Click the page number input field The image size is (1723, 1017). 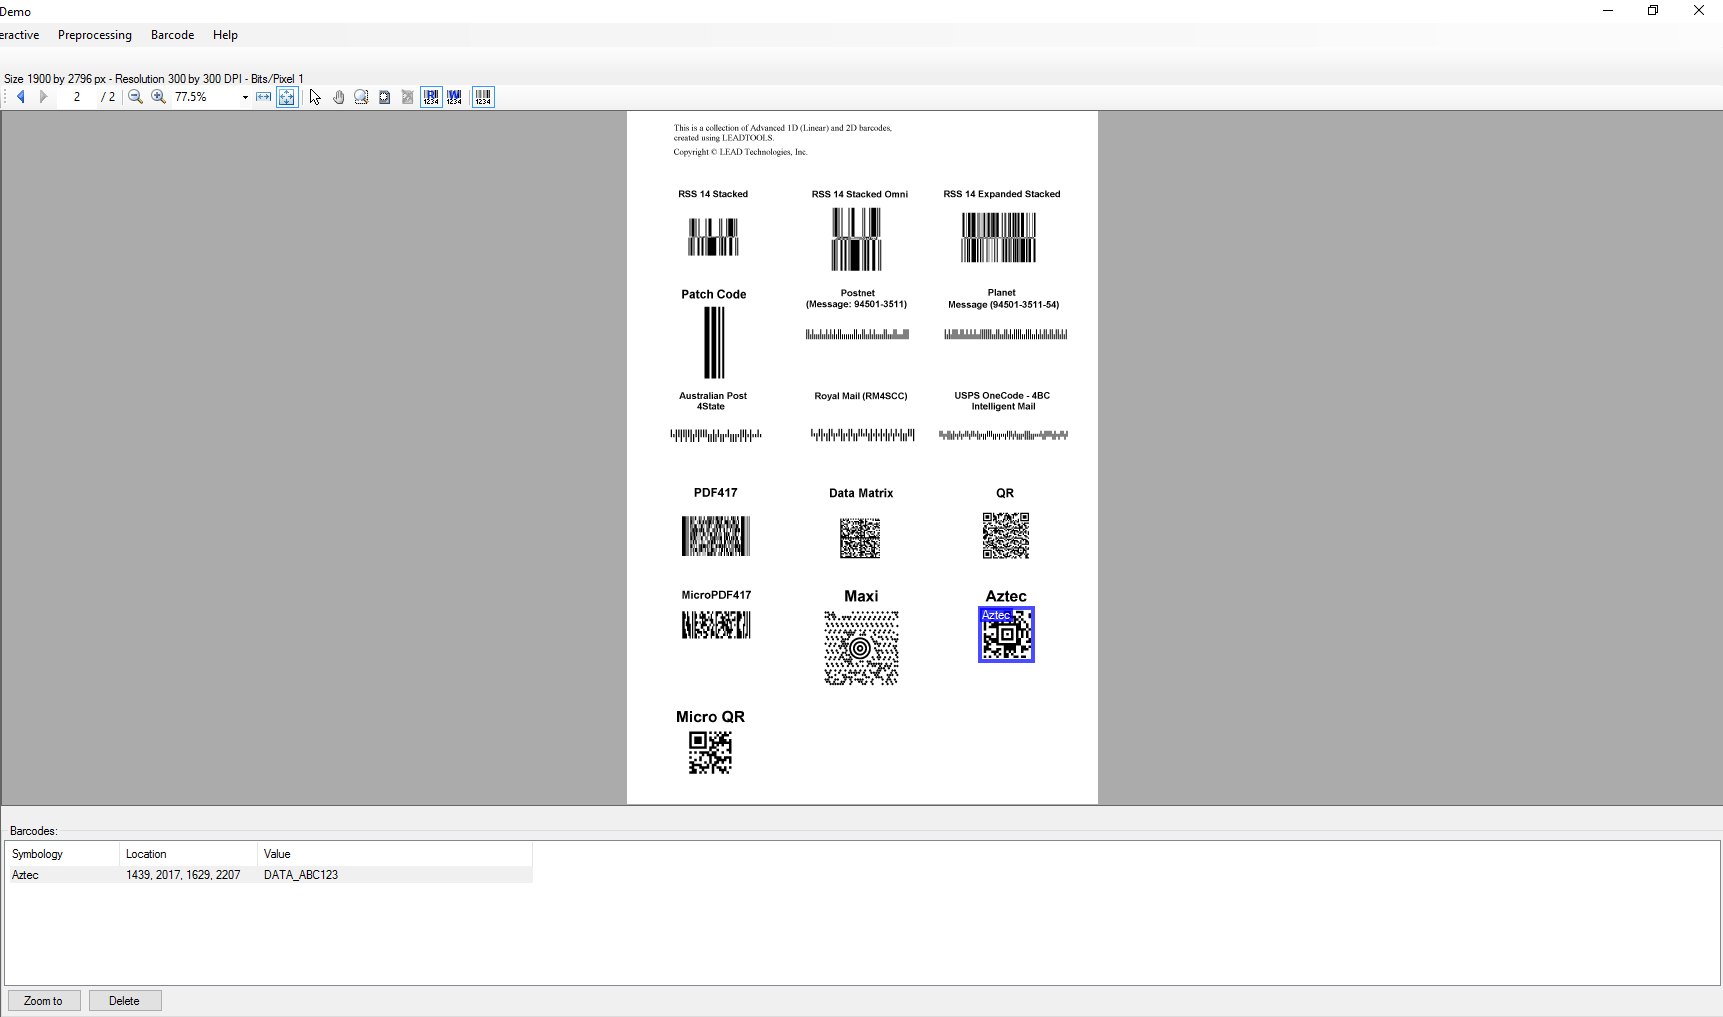77,97
